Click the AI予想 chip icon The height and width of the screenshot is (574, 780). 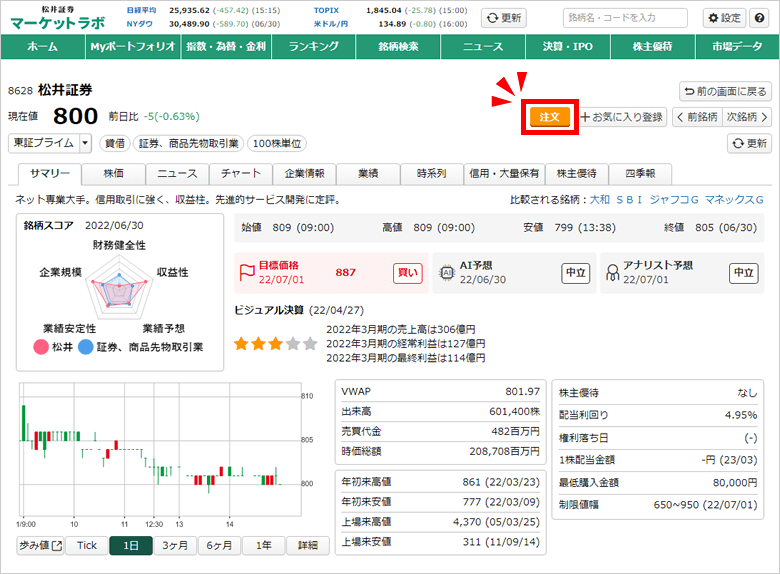click(447, 273)
